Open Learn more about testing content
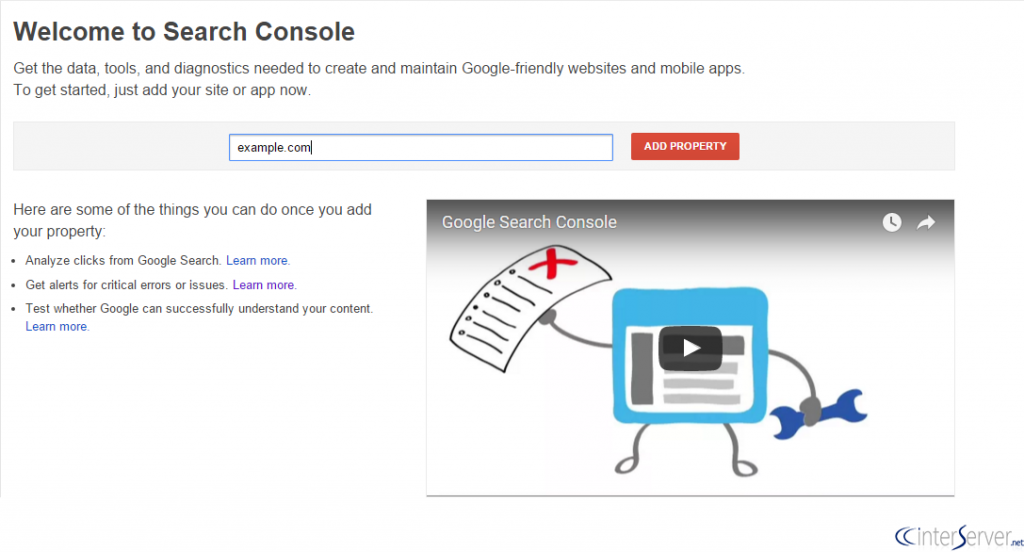Viewport: 1024px width, 552px height. point(56,327)
